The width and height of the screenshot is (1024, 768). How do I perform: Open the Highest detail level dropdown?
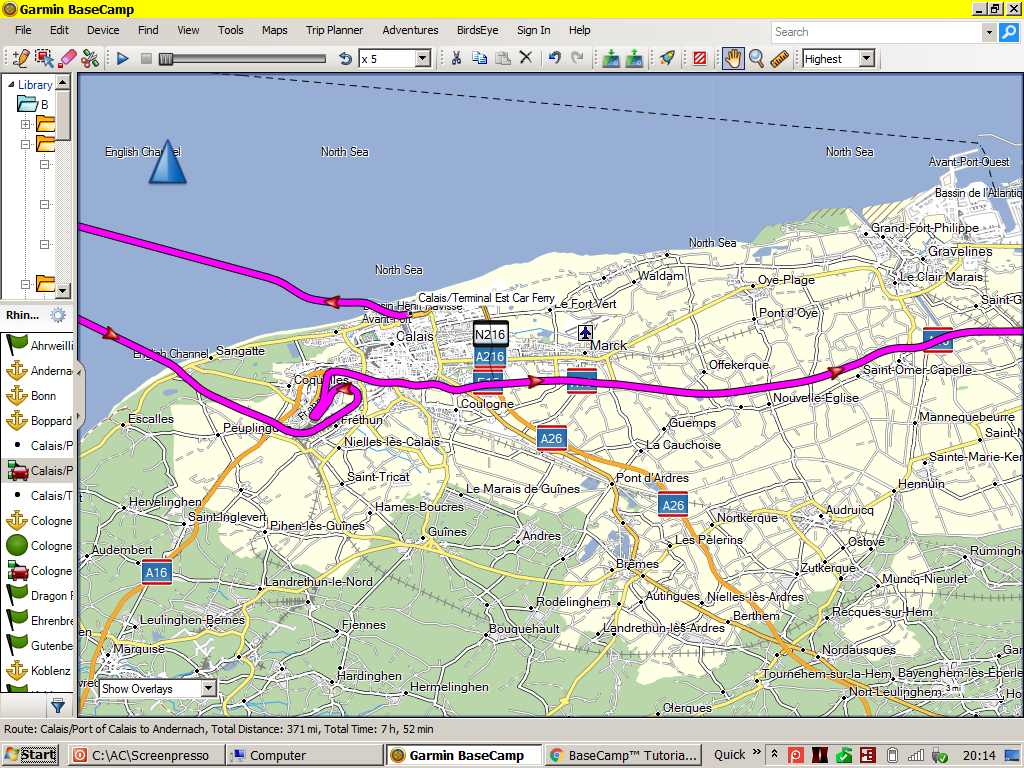pos(865,59)
